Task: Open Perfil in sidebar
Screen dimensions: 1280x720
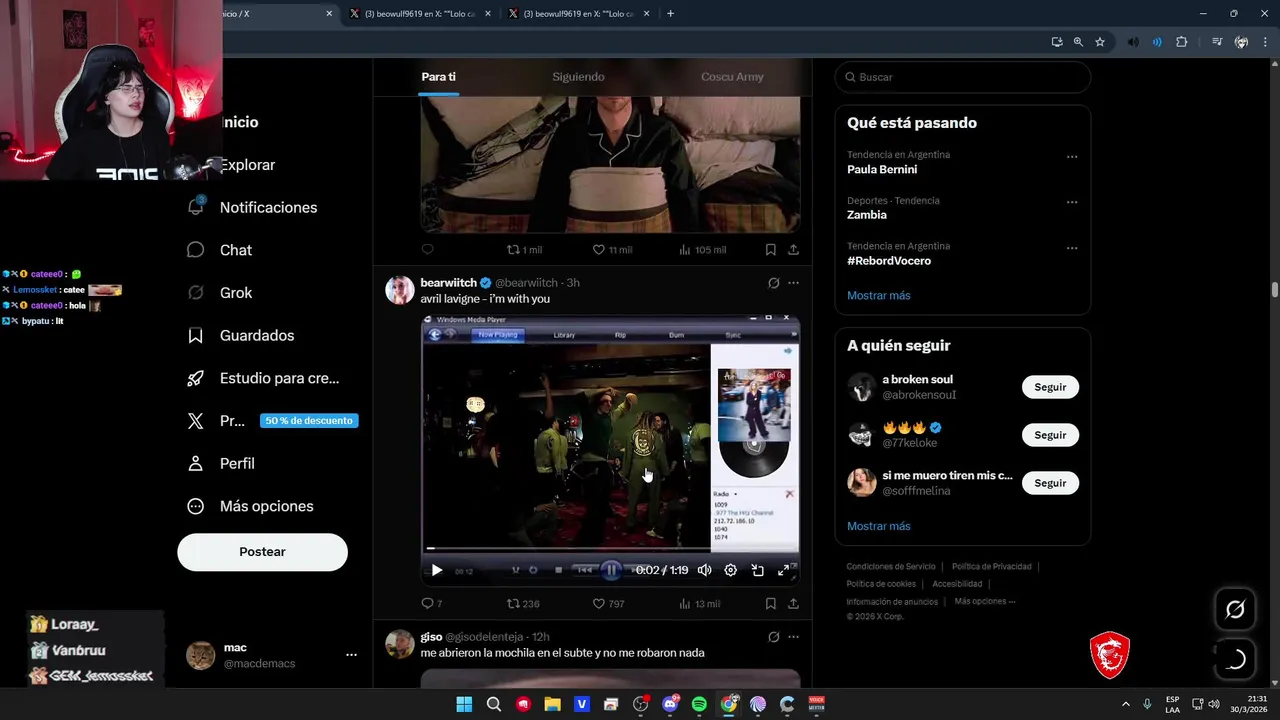Action: [221, 463]
